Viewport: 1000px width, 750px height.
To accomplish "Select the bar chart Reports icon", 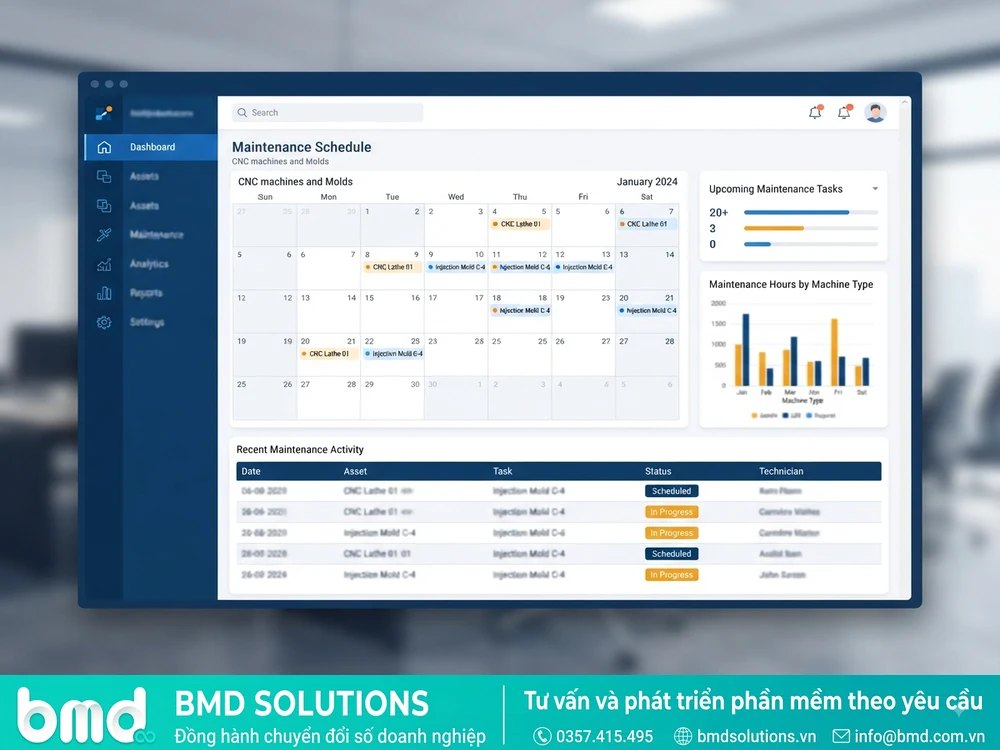I will 104,293.
